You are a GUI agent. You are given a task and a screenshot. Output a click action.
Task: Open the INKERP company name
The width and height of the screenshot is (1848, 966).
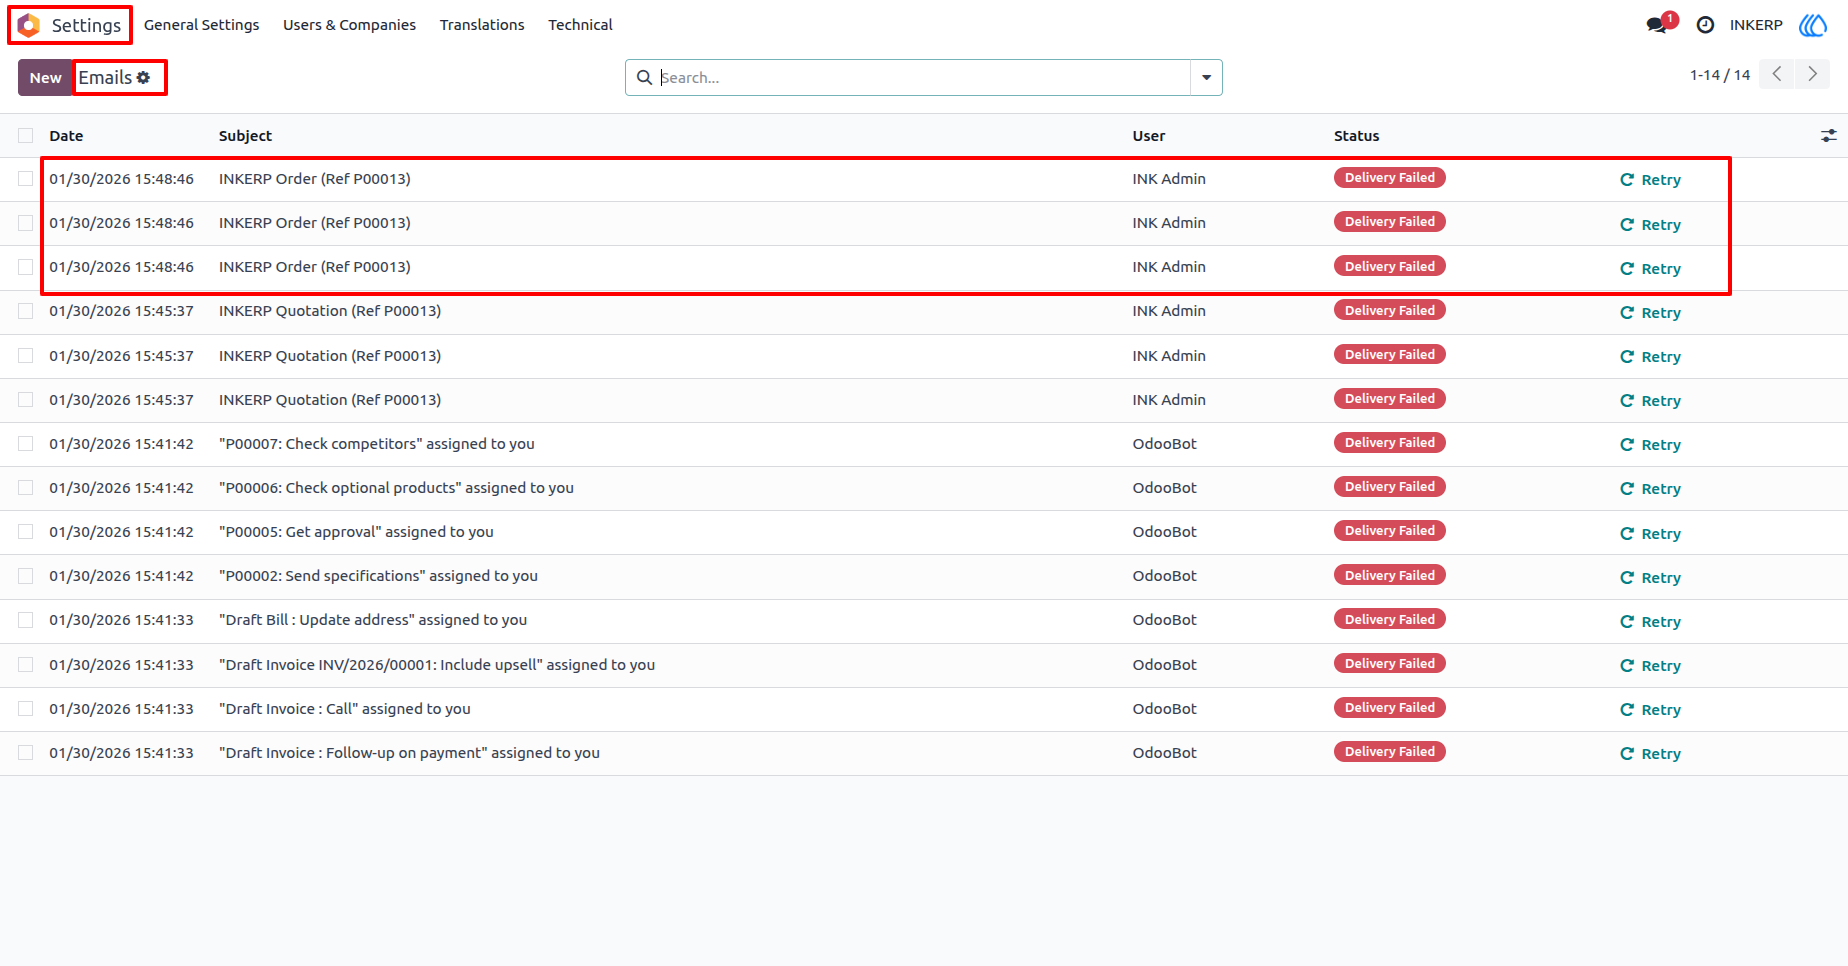click(1756, 25)
